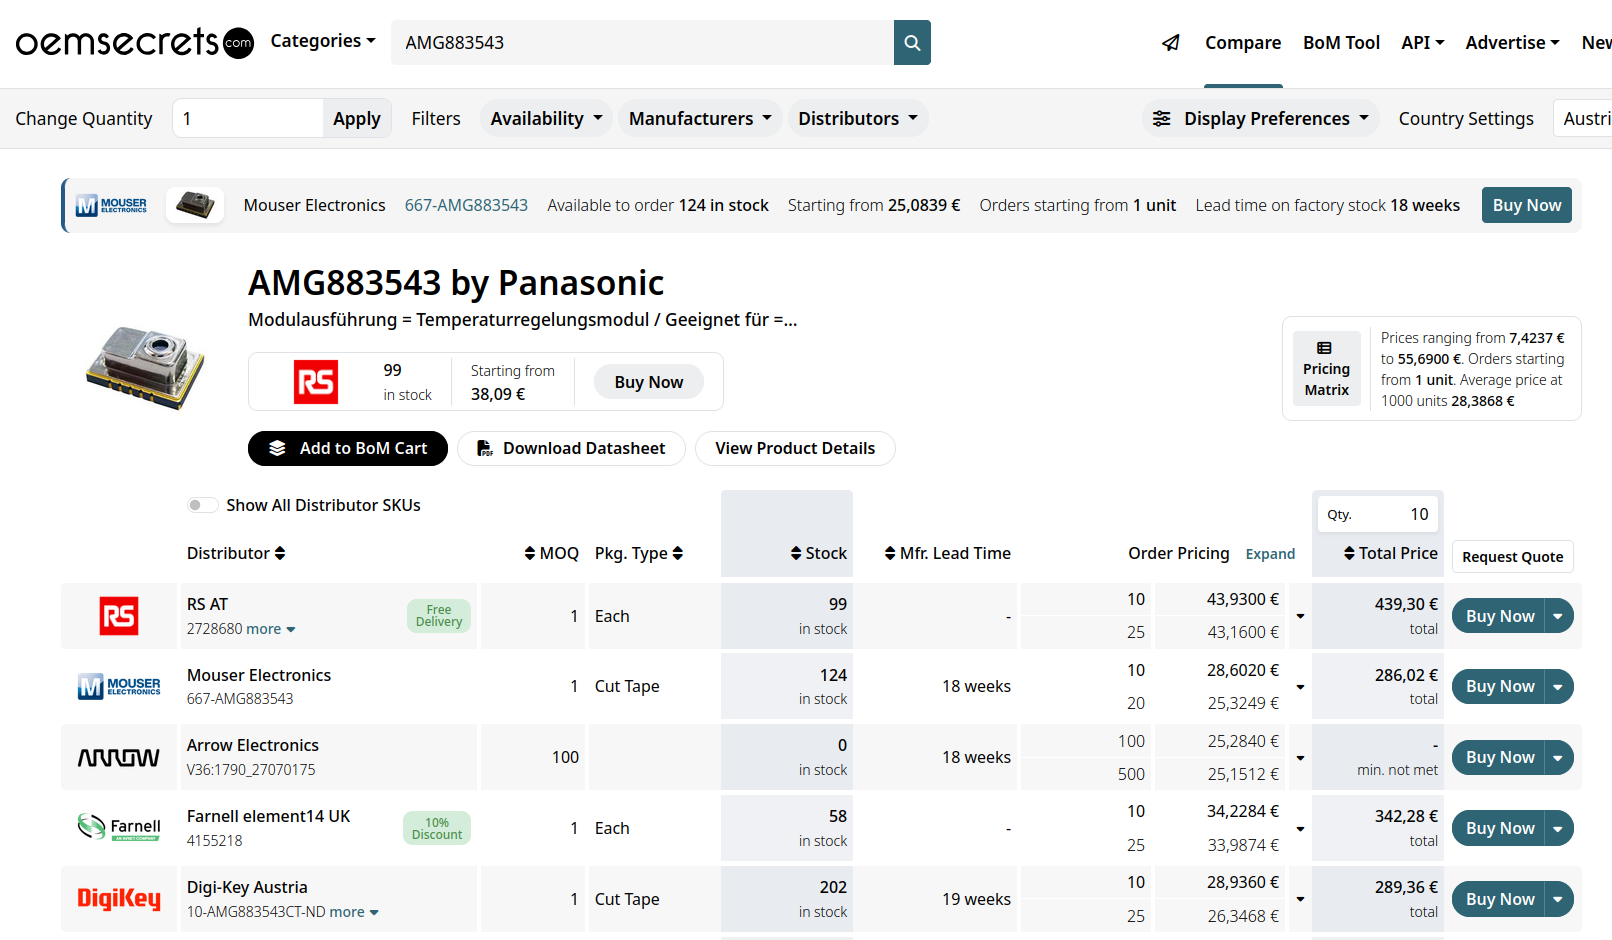
Task: Click the large AMG883543 product image
Action: [145, 367]
